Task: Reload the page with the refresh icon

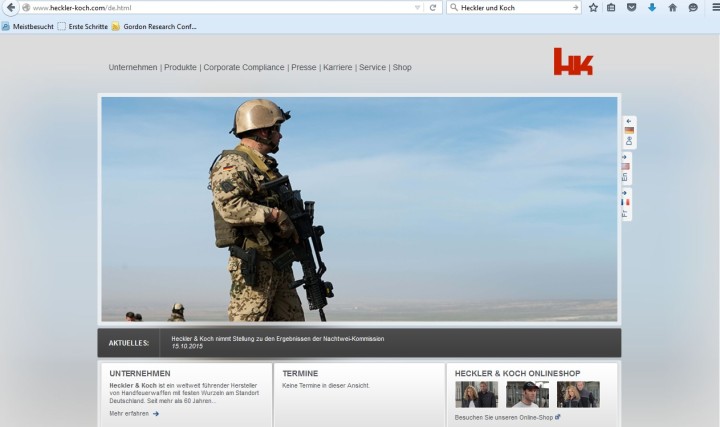Action: [433, 7]
